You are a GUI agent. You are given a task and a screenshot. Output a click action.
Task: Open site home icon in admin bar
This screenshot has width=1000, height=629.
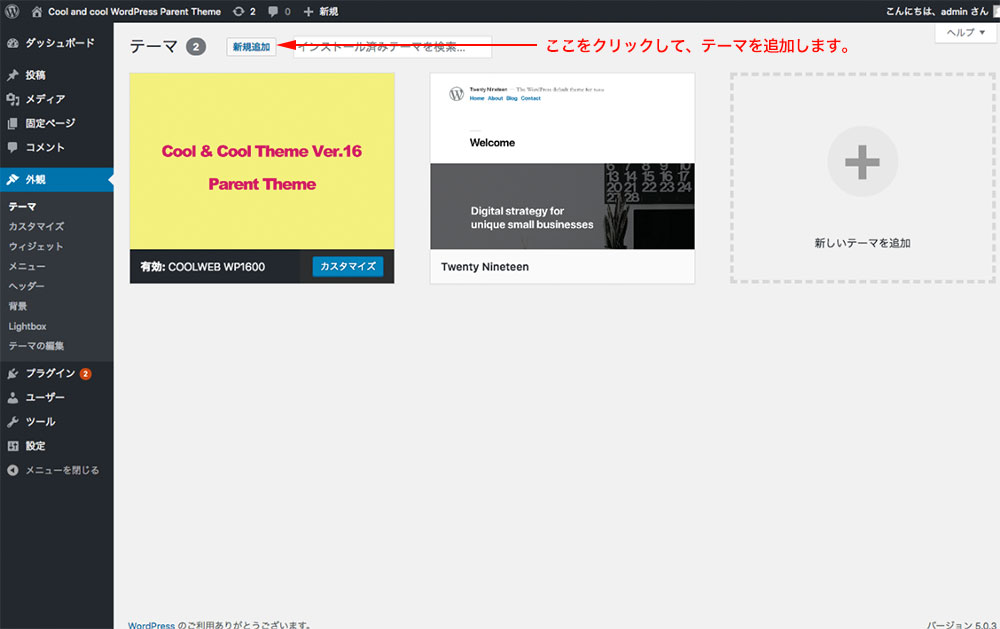pos(36,11)
